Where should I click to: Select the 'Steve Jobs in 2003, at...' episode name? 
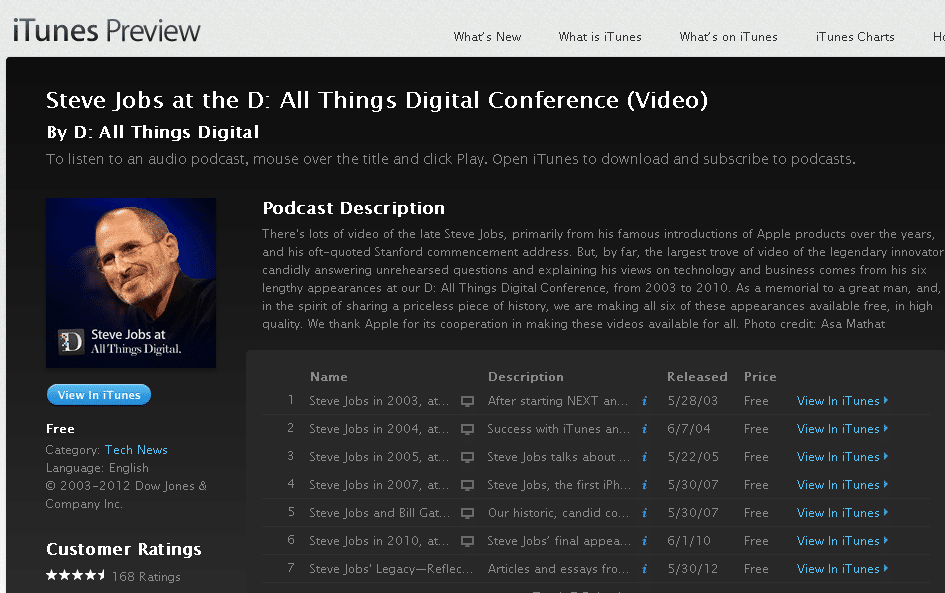[379, 401]
